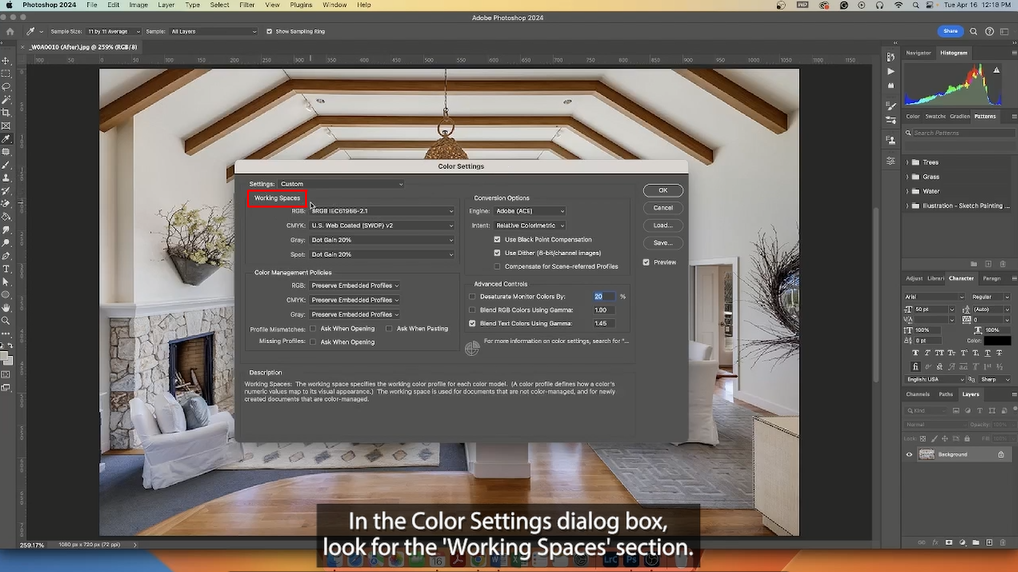Select the Zoom tool magnifier
1018x572 pixels.
tap(6, 321)
